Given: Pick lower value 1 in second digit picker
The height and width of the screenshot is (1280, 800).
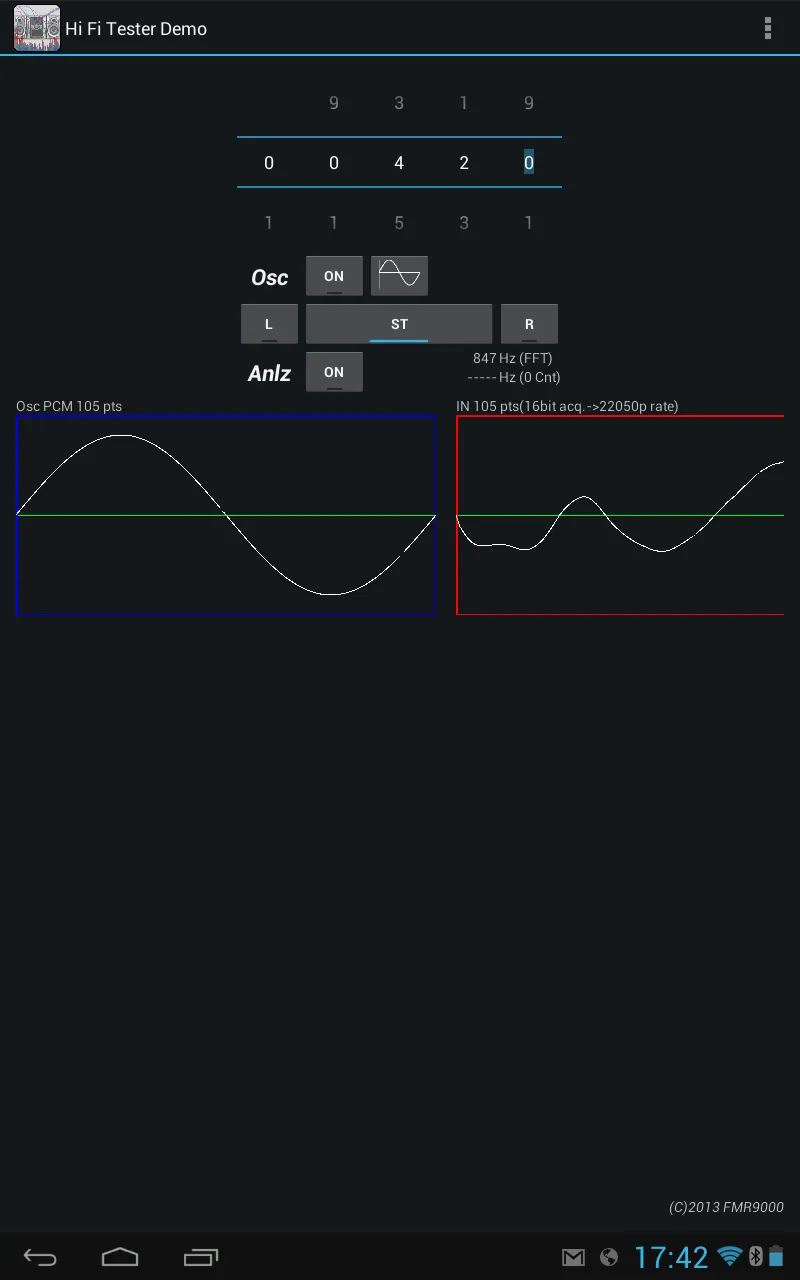Looking at the screenshot, I should point(334,222).
